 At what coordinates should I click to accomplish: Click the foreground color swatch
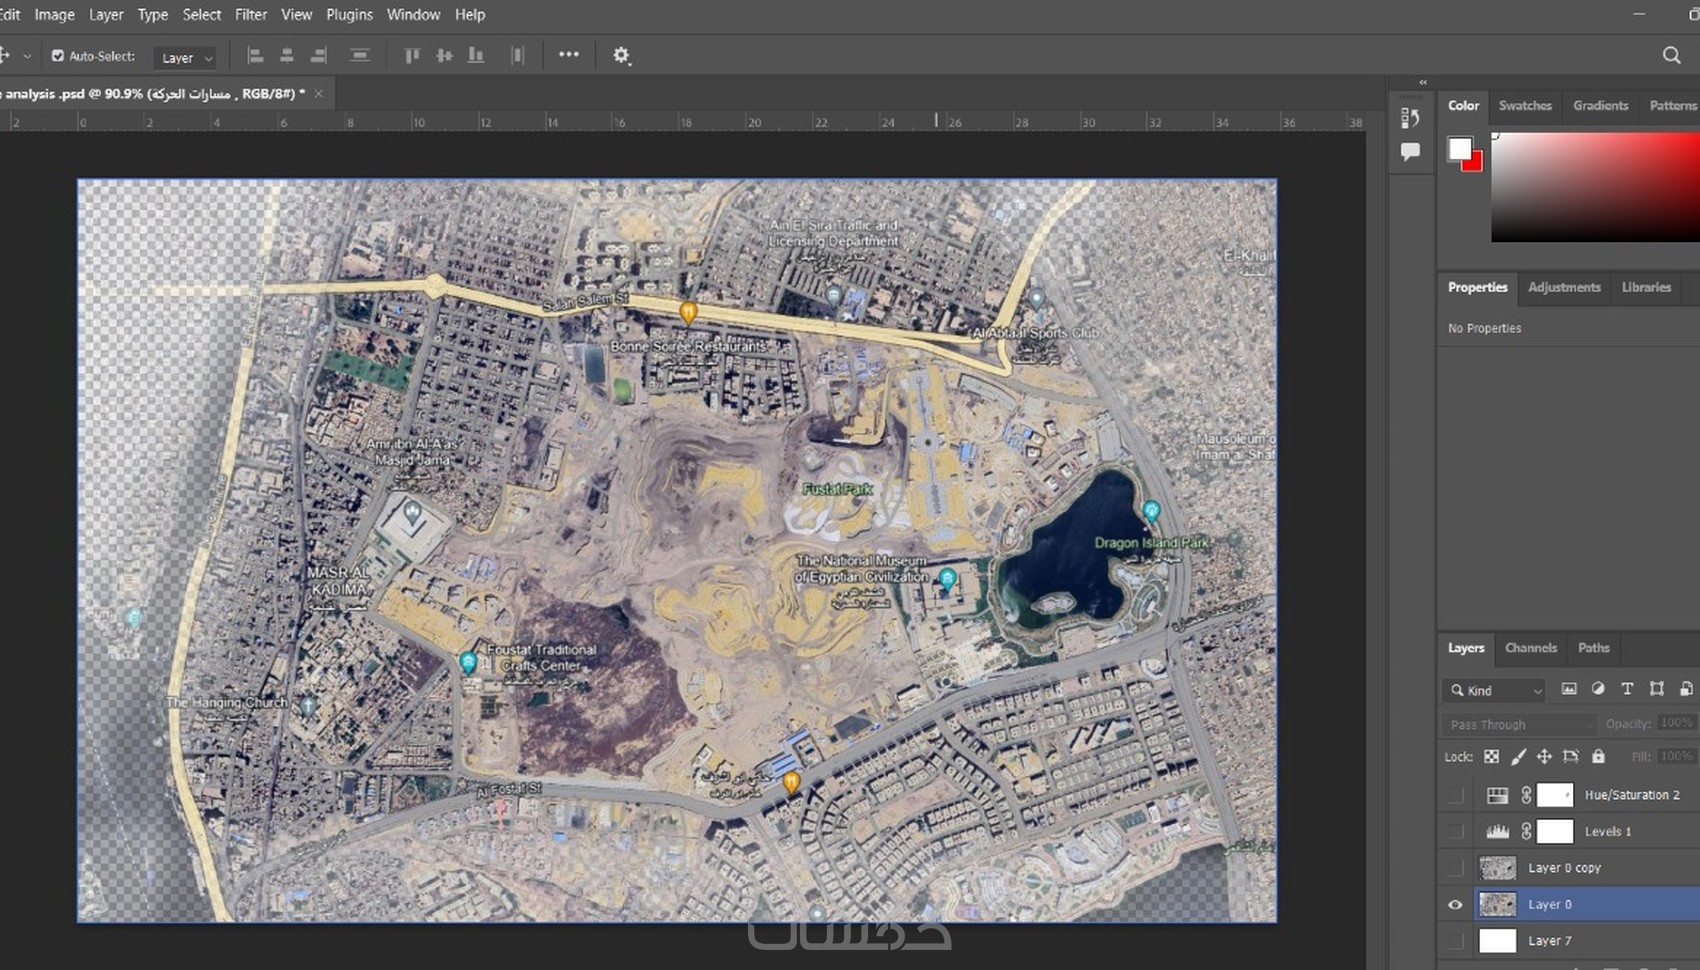(1459, 149)
